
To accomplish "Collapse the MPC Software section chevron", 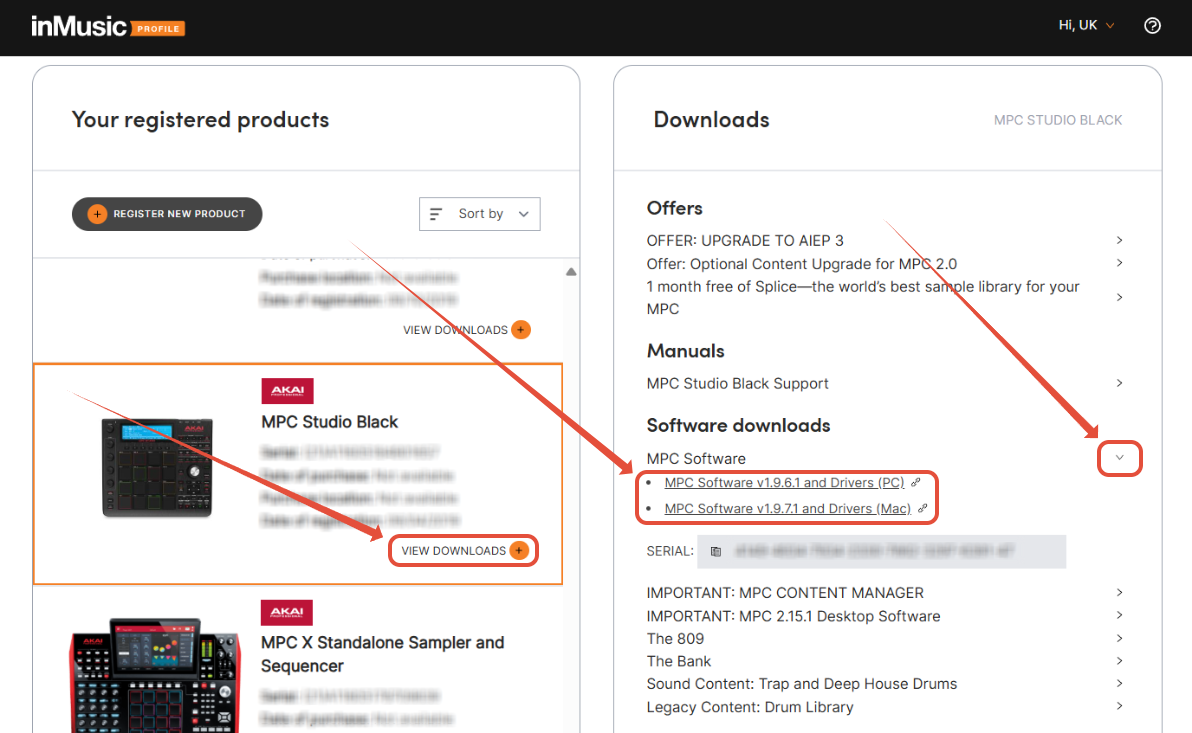I will click(x=1120, y=458).
